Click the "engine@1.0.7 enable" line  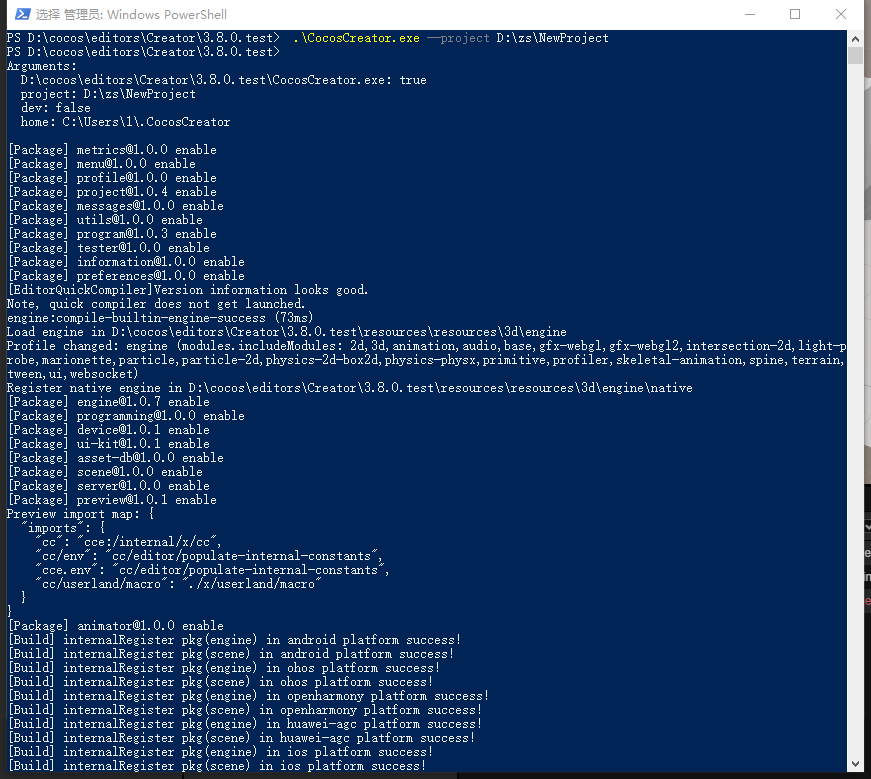(x=109, y=402)
